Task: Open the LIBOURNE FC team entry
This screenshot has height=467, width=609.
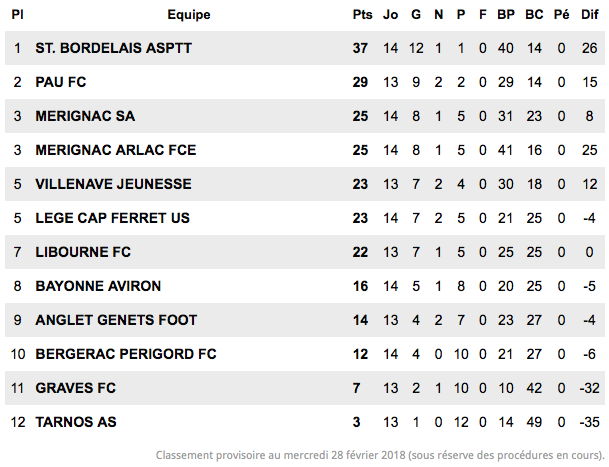Action: (x=83, y=252)
